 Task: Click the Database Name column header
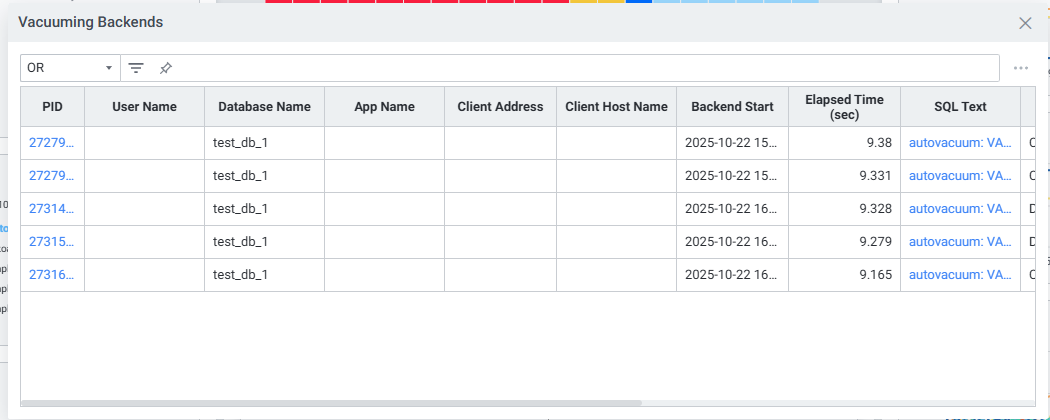(264, 107)
